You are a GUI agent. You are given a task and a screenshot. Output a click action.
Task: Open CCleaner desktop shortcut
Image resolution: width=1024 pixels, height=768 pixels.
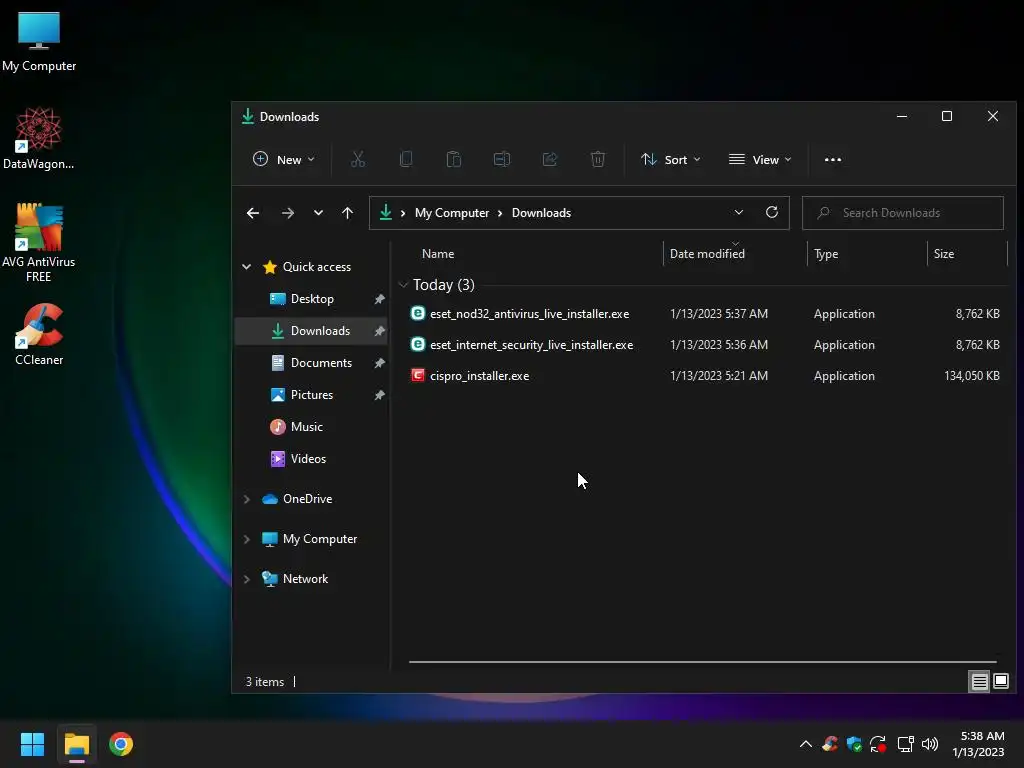[x=39, y=334]
